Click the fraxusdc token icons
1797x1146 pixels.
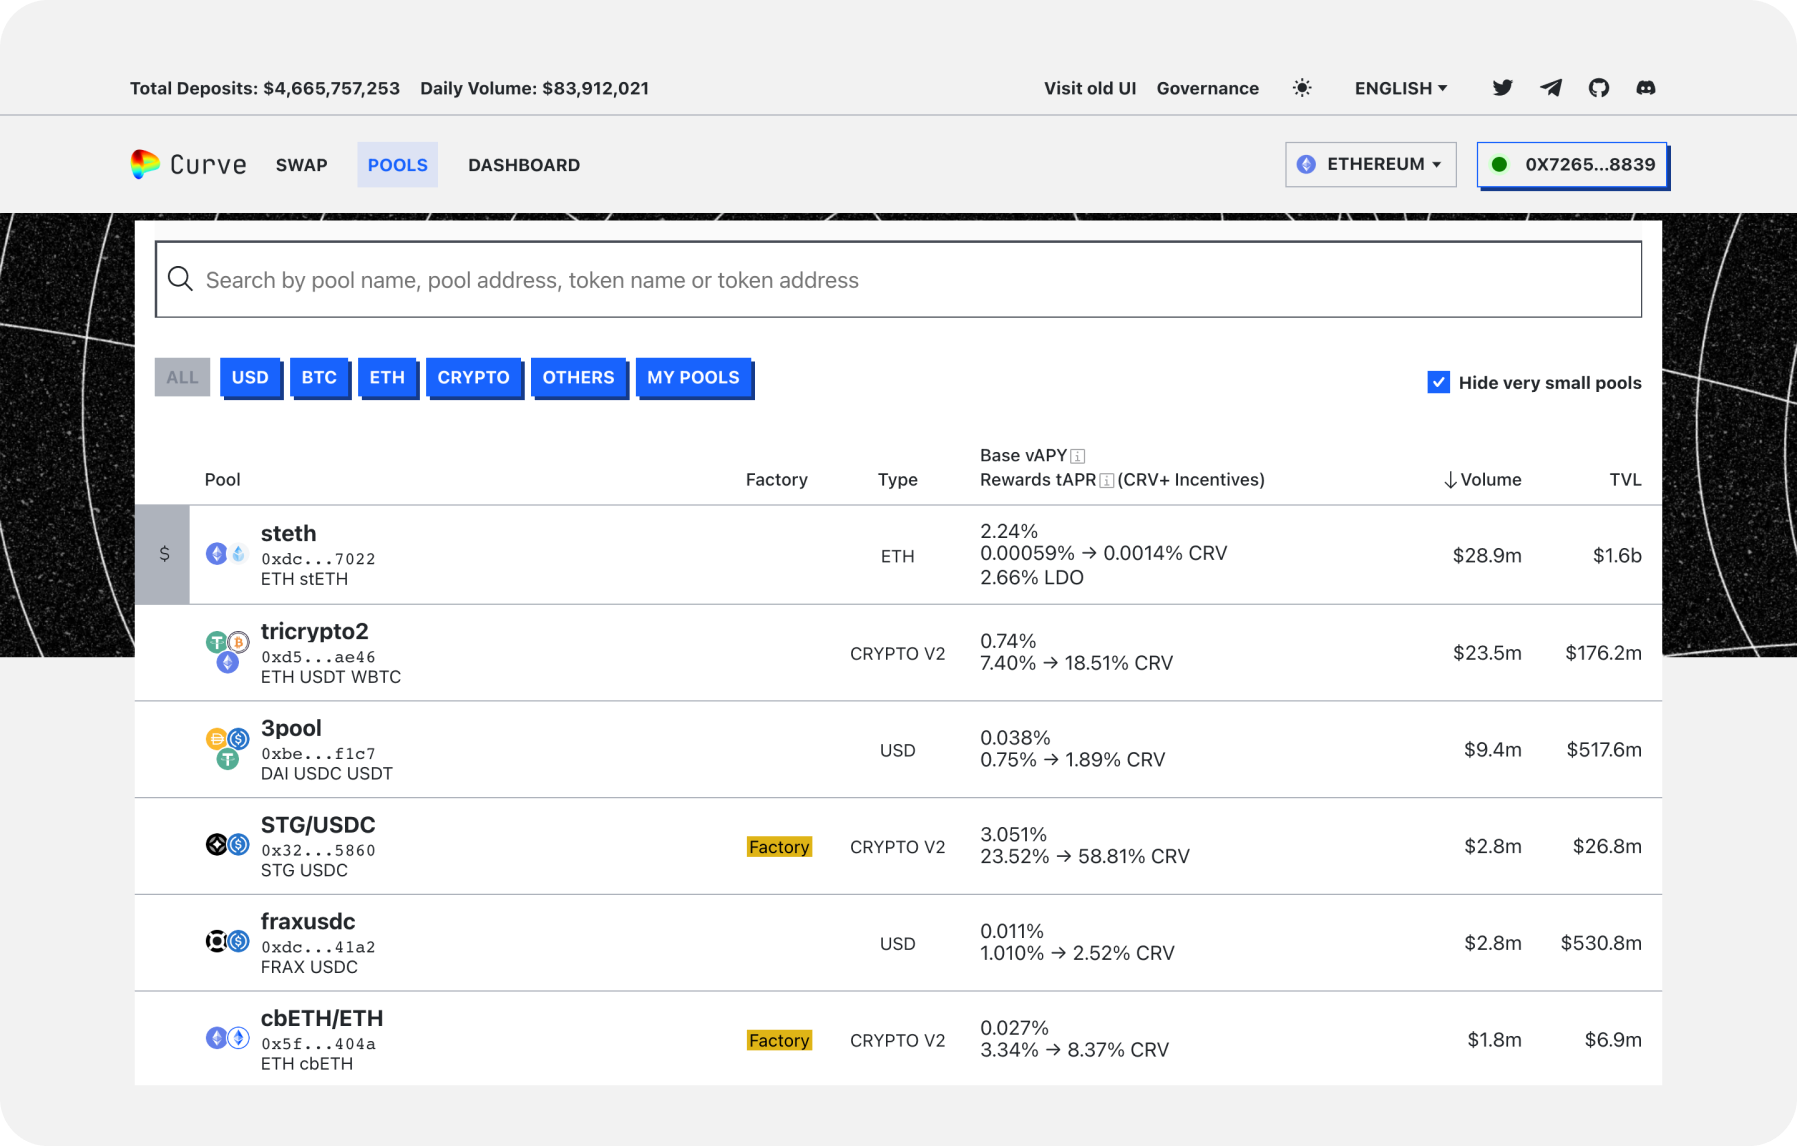(227, 941)
